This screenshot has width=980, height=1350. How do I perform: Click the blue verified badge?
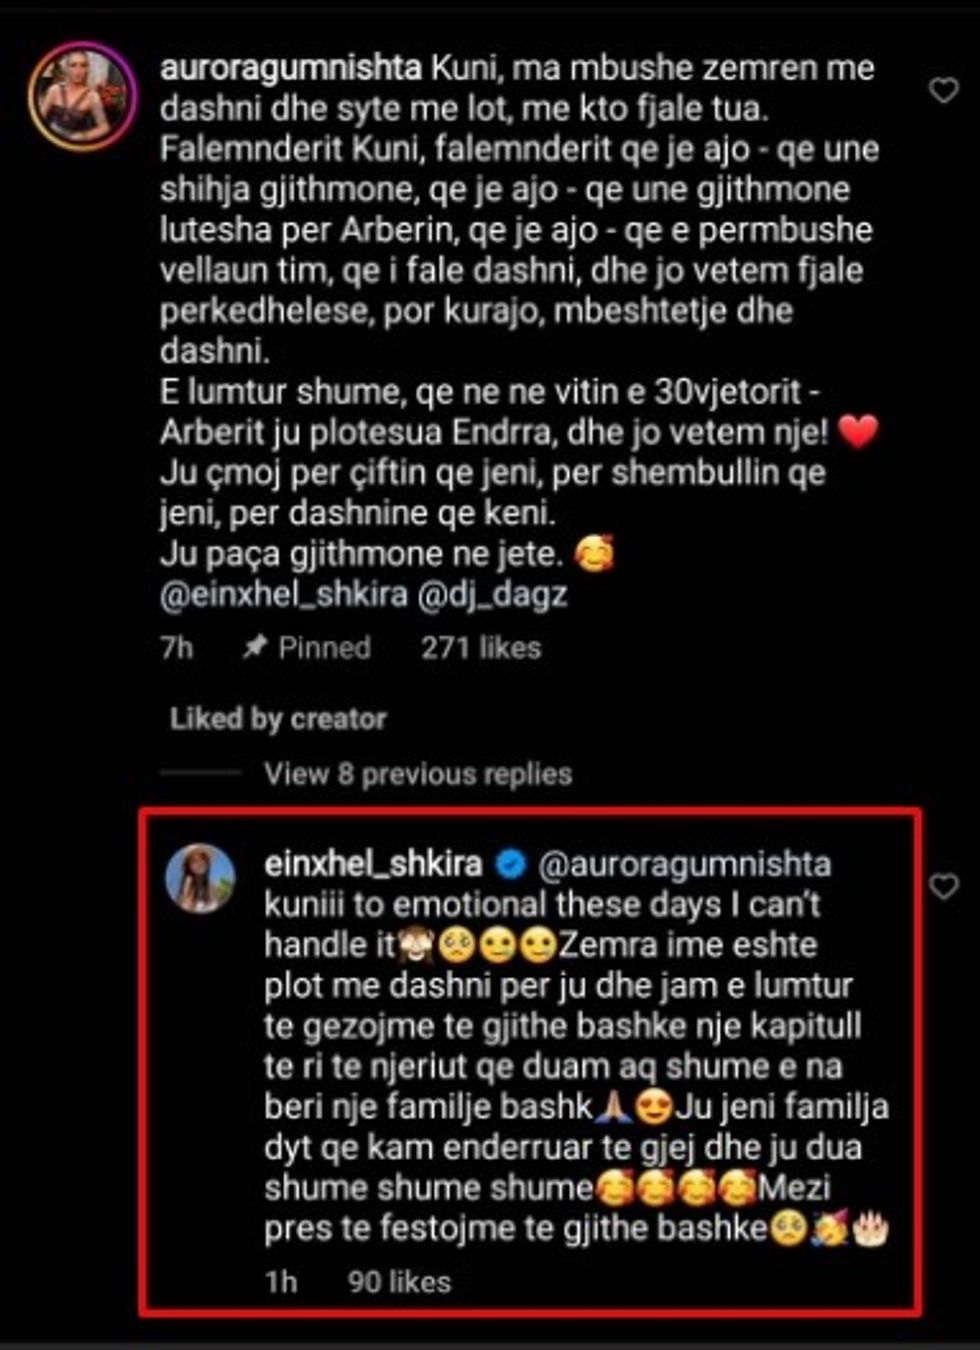coord(511,864)
